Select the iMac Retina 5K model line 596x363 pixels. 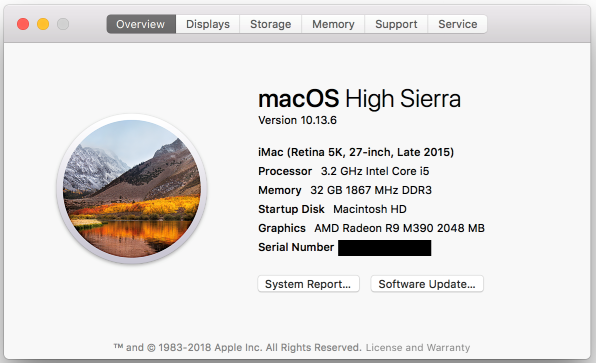(356, 152)
